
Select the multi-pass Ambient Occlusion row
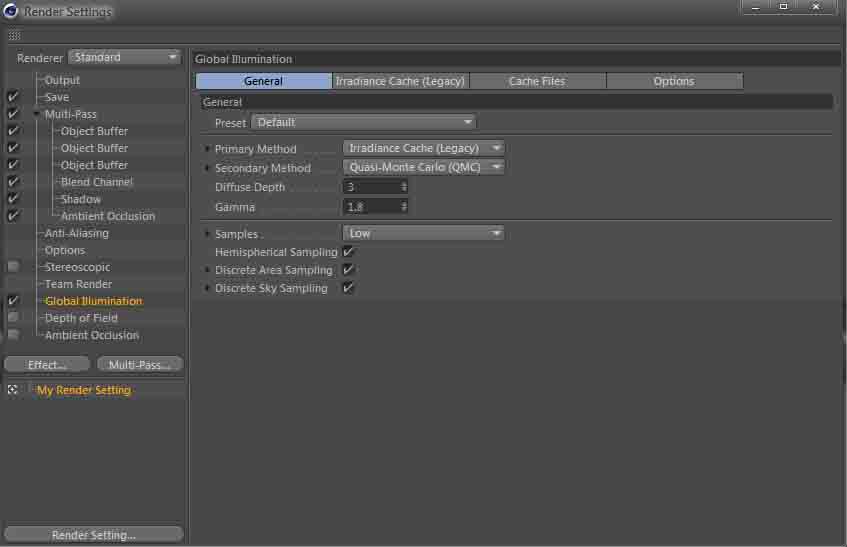pyautogui.click(x=108, y=215)
